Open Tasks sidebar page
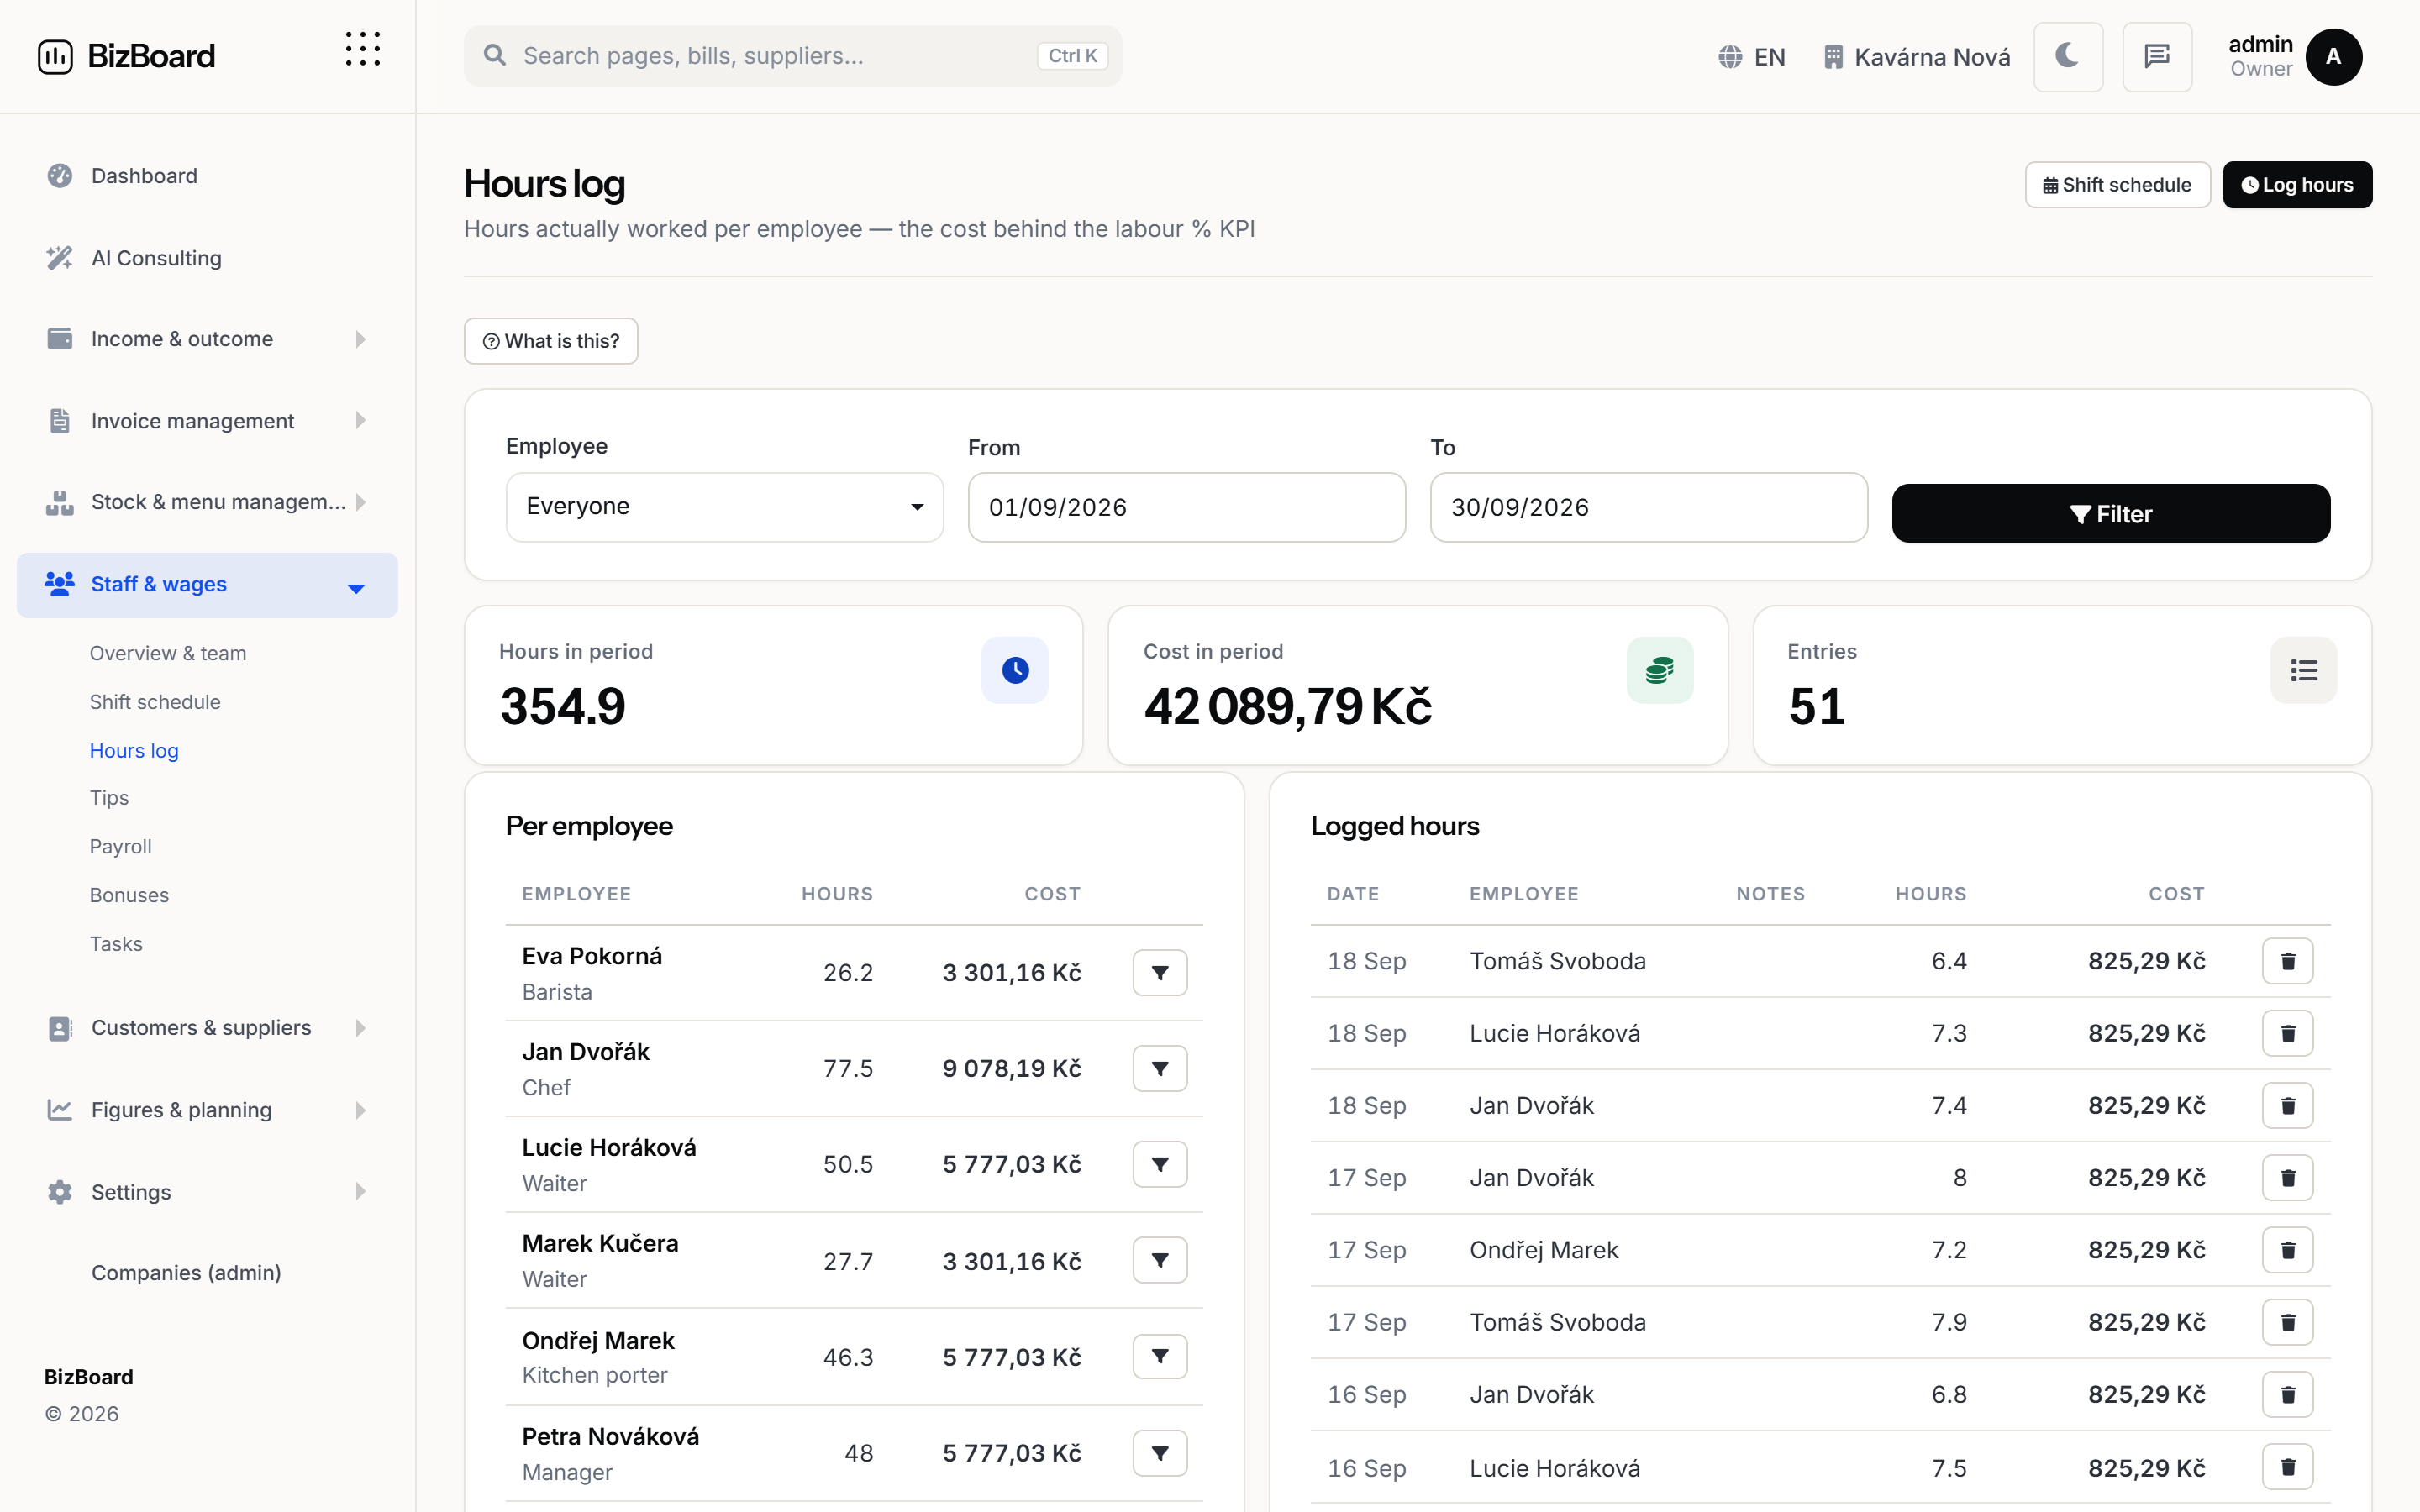2420x1512 pixels. (116, 944)
